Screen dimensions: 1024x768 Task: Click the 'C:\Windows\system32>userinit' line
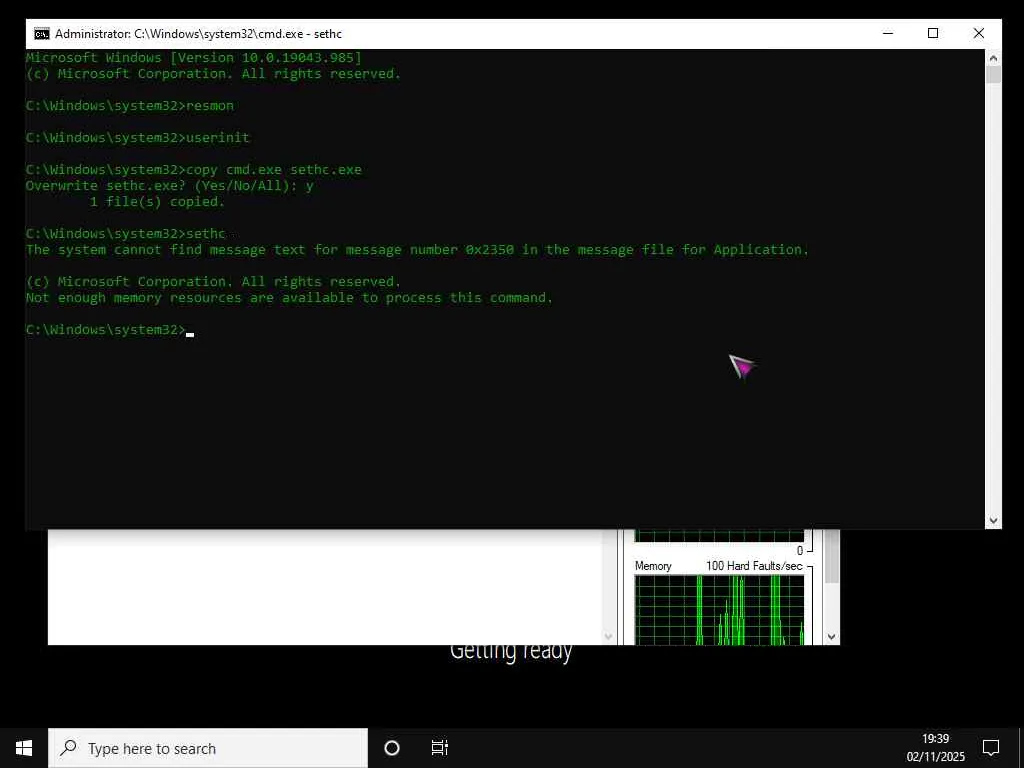[x=137, y=138]
